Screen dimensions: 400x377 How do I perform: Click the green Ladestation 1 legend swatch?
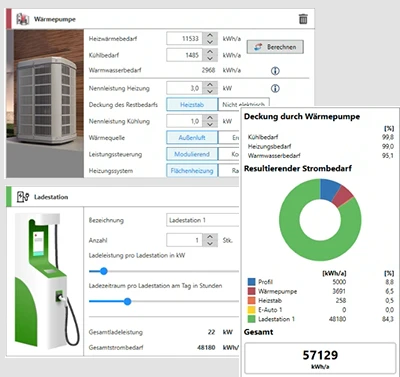(252, 319)
